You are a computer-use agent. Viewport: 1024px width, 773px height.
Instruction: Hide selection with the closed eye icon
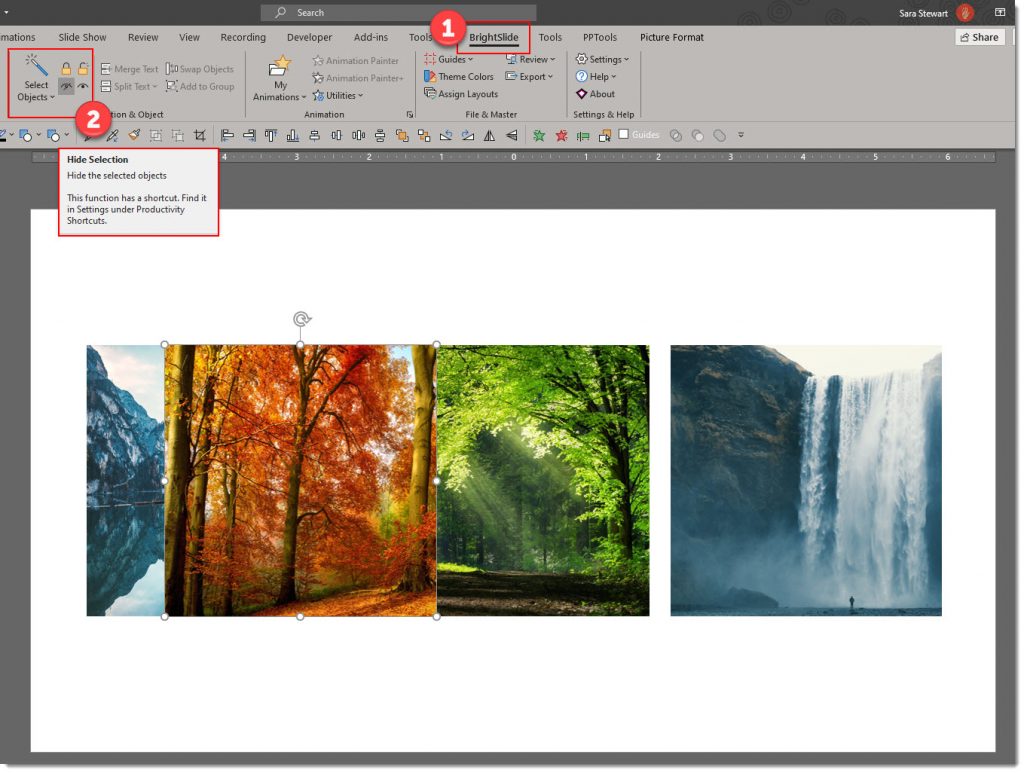pos(64,86)
